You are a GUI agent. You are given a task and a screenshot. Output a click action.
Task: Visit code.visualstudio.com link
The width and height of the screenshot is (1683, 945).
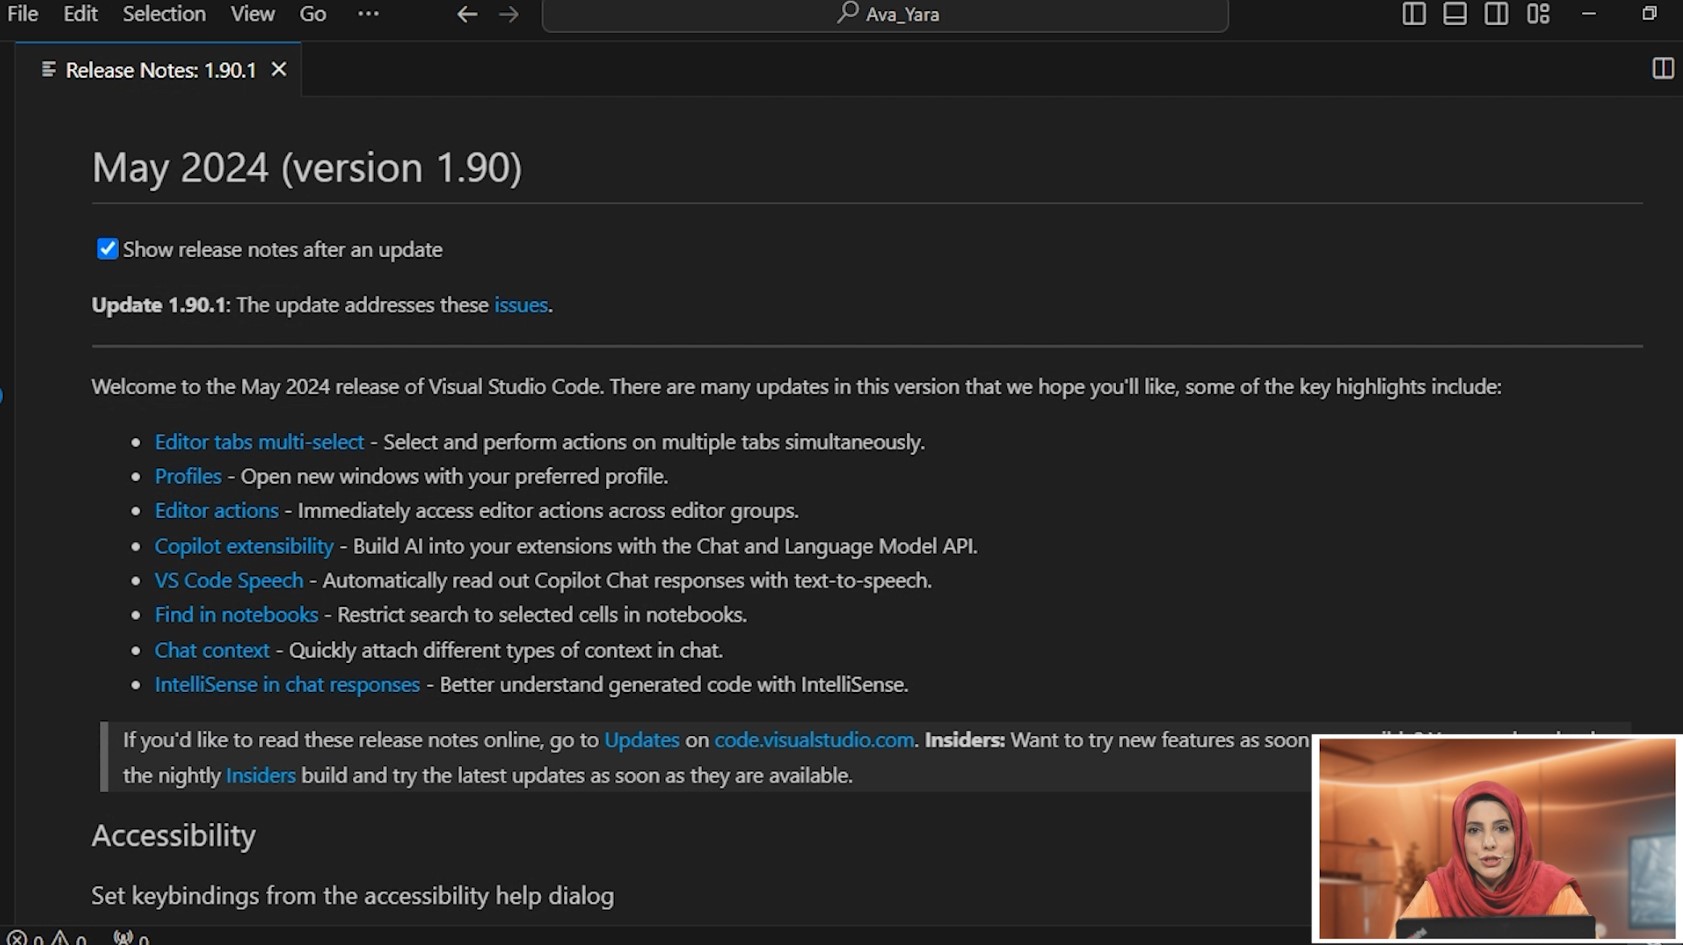[x=814, y=740]
